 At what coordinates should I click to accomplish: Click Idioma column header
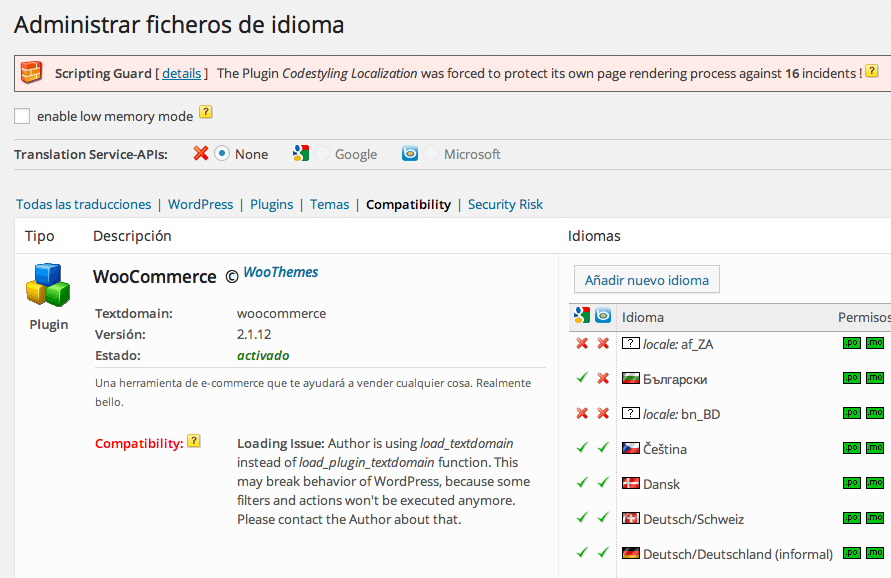(643, 317)
